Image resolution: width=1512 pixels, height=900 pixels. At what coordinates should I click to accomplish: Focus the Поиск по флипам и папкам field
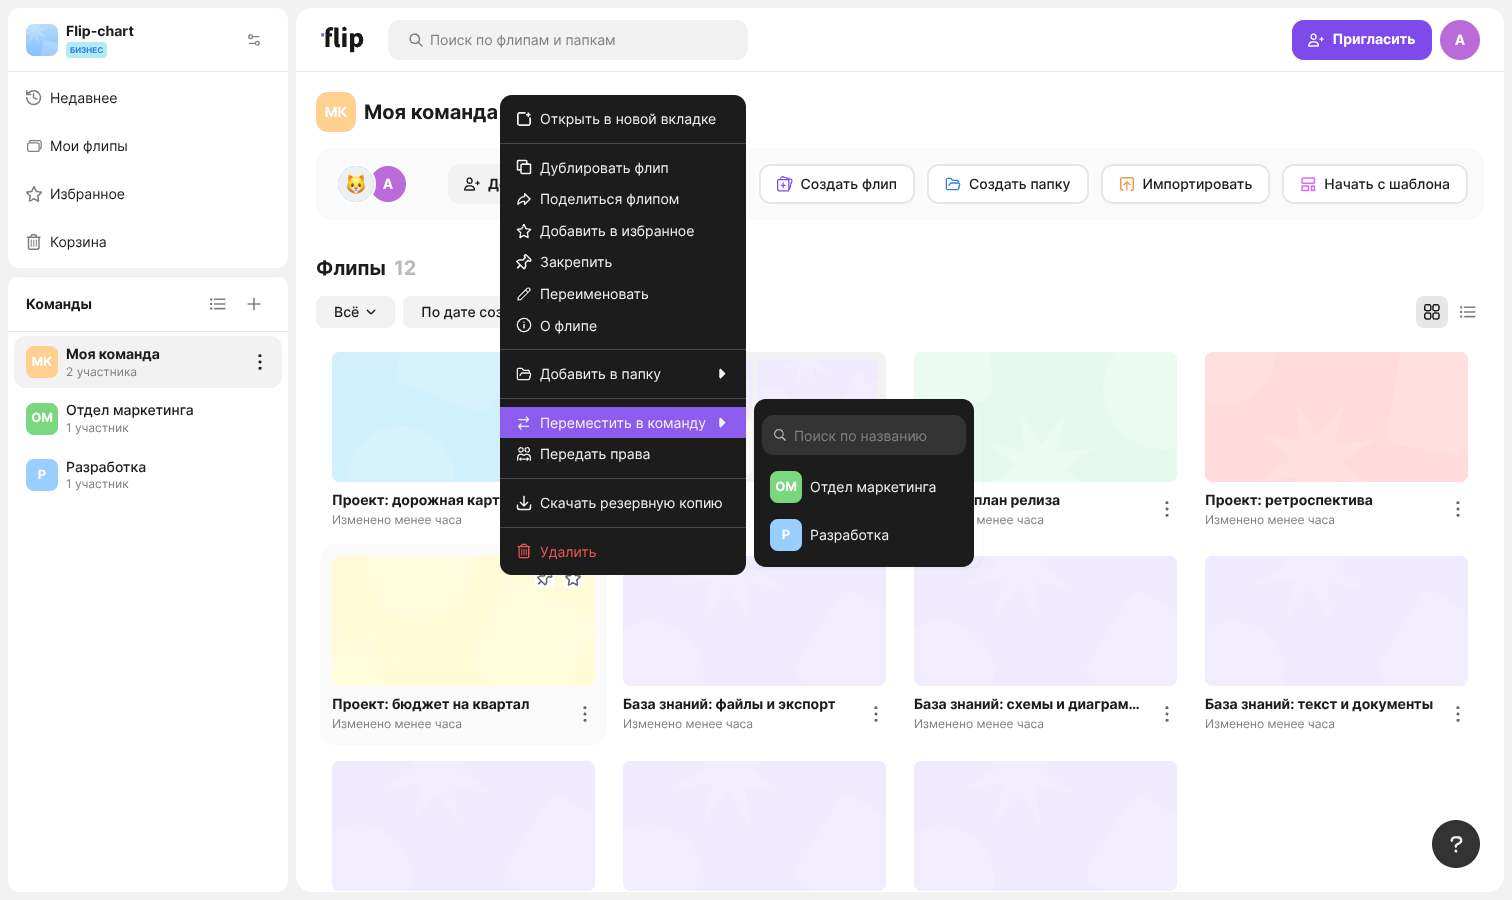point(568,40)
